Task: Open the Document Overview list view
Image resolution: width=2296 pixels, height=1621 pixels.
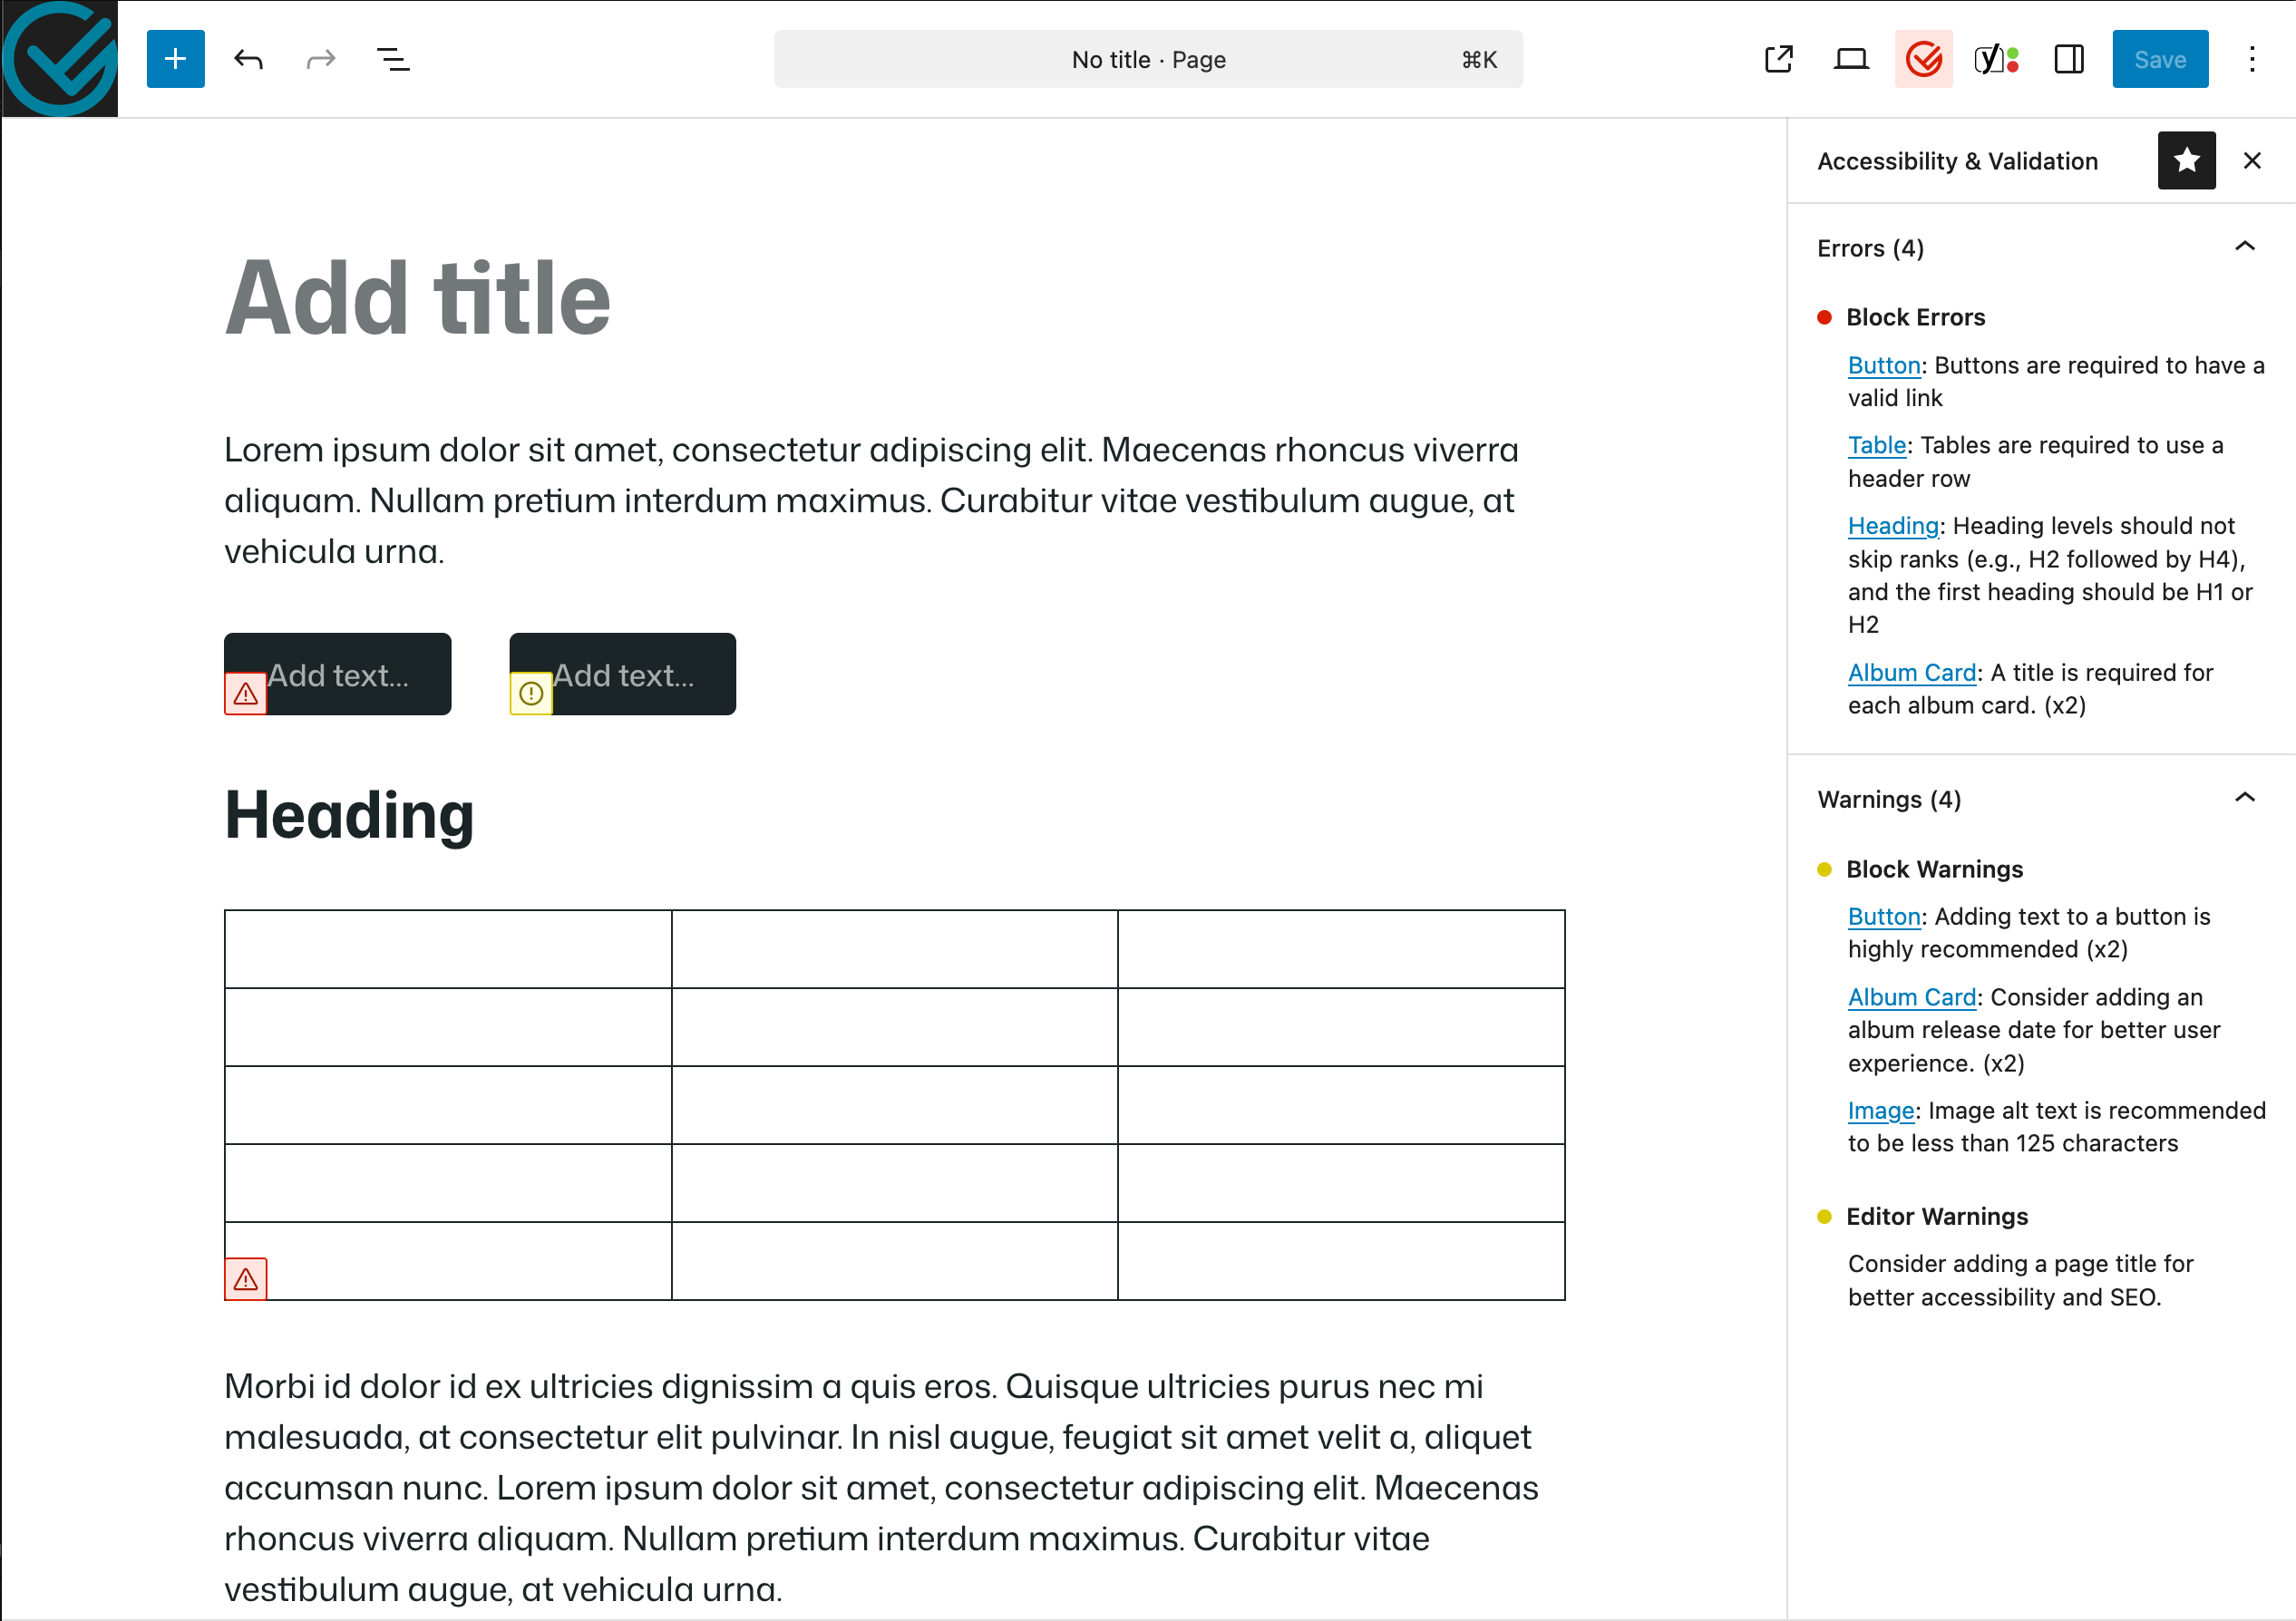Action: pyautogui.click(x=393, y=59)
